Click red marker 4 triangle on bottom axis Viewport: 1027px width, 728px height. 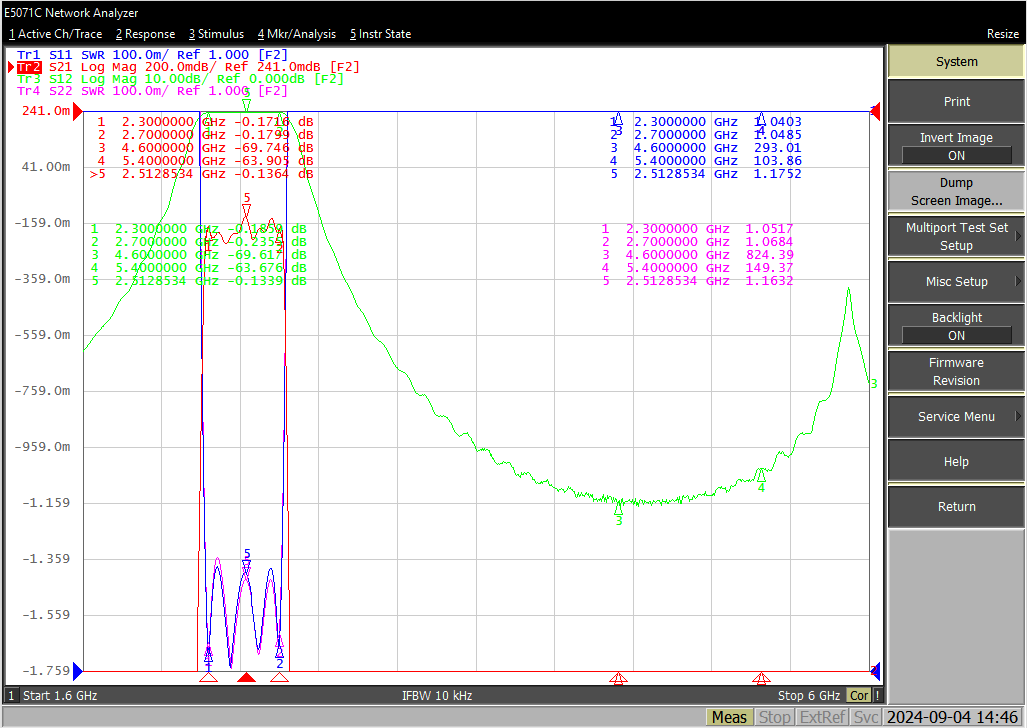click(760, 678)
